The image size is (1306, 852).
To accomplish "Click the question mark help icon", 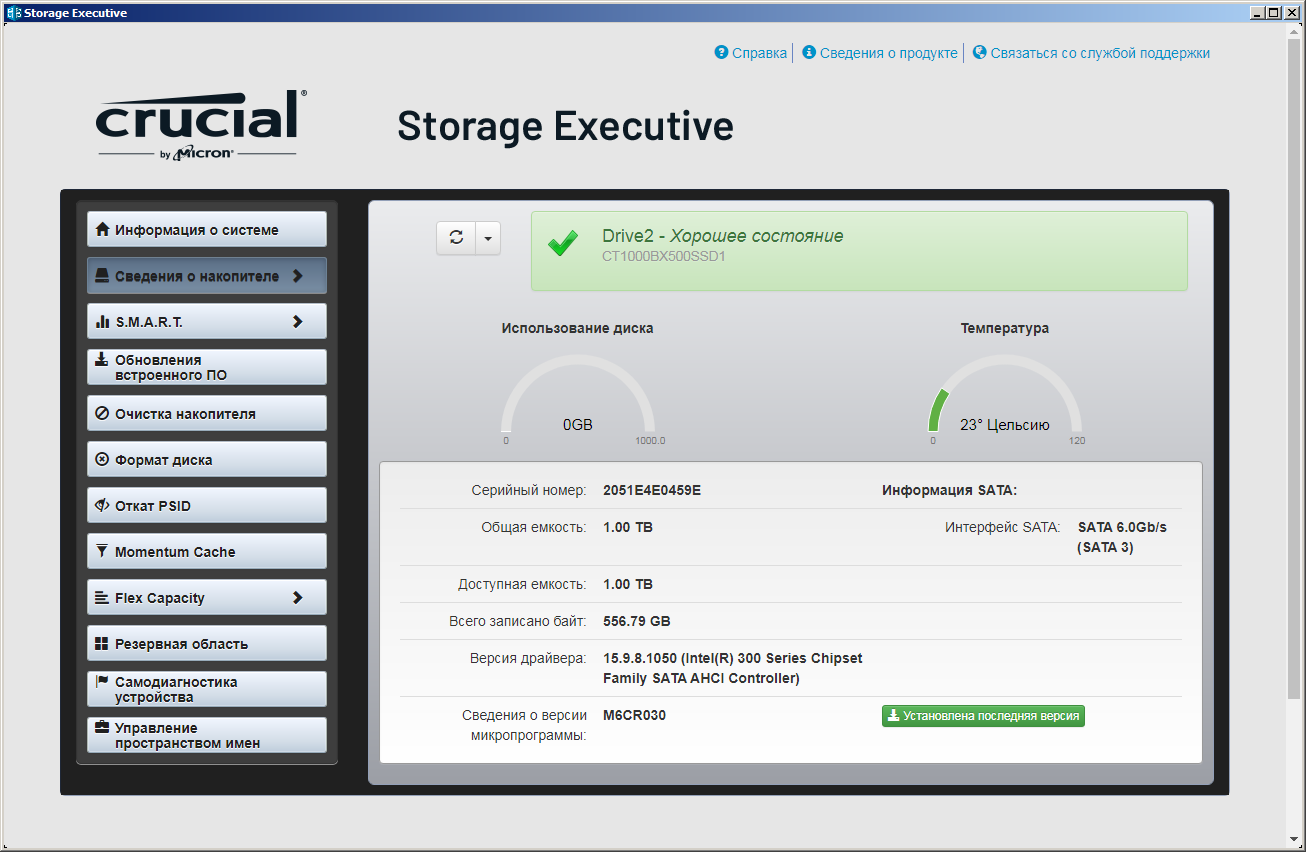I will tap(721, 53).
